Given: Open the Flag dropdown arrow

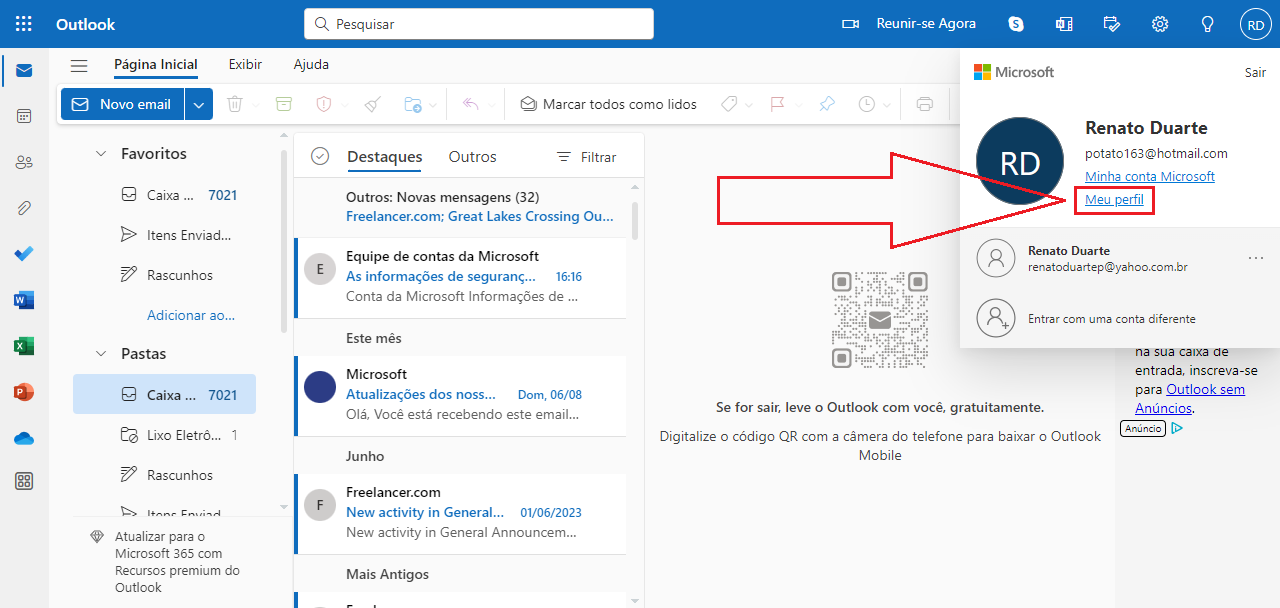Looking at the screenshot, I should click(x=798, y=105).
